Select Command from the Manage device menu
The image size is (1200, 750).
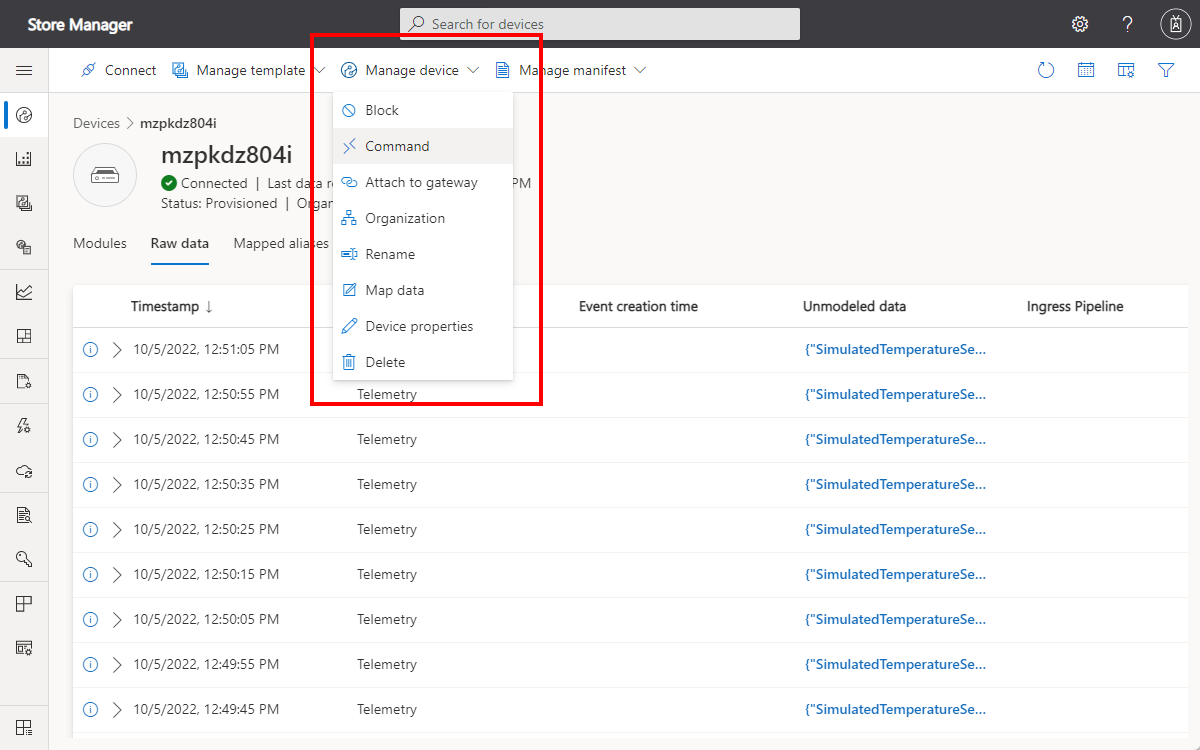click(x=397, y=146)
